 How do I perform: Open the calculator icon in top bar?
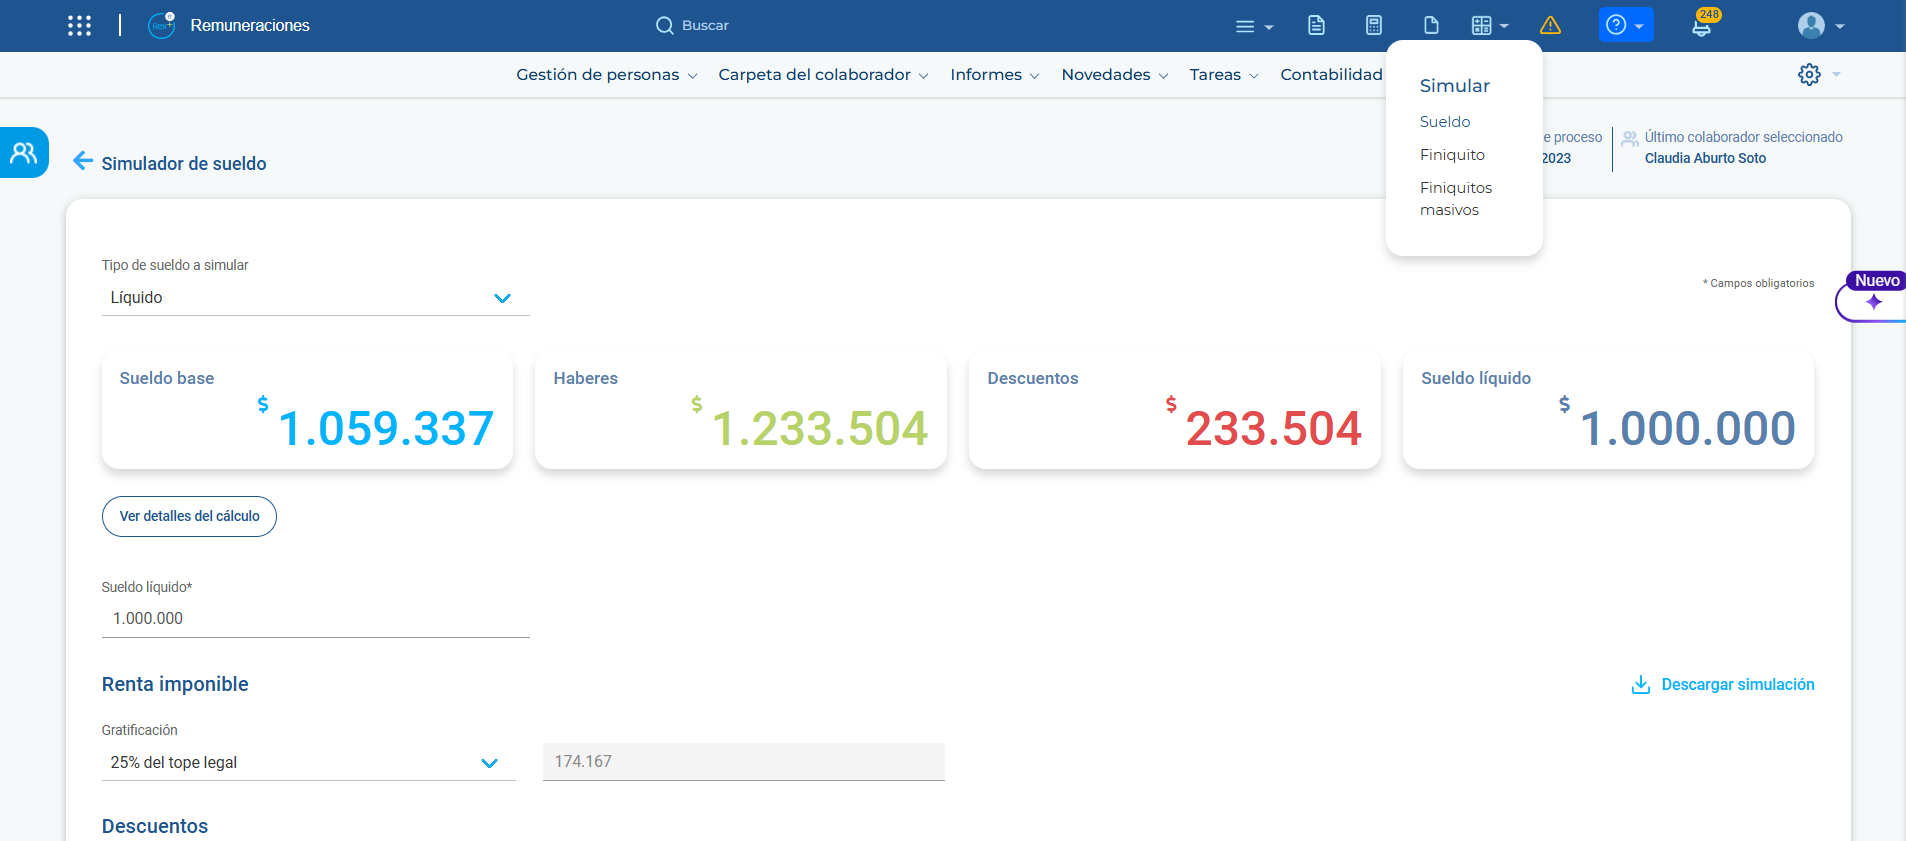tap(1374, 26)
